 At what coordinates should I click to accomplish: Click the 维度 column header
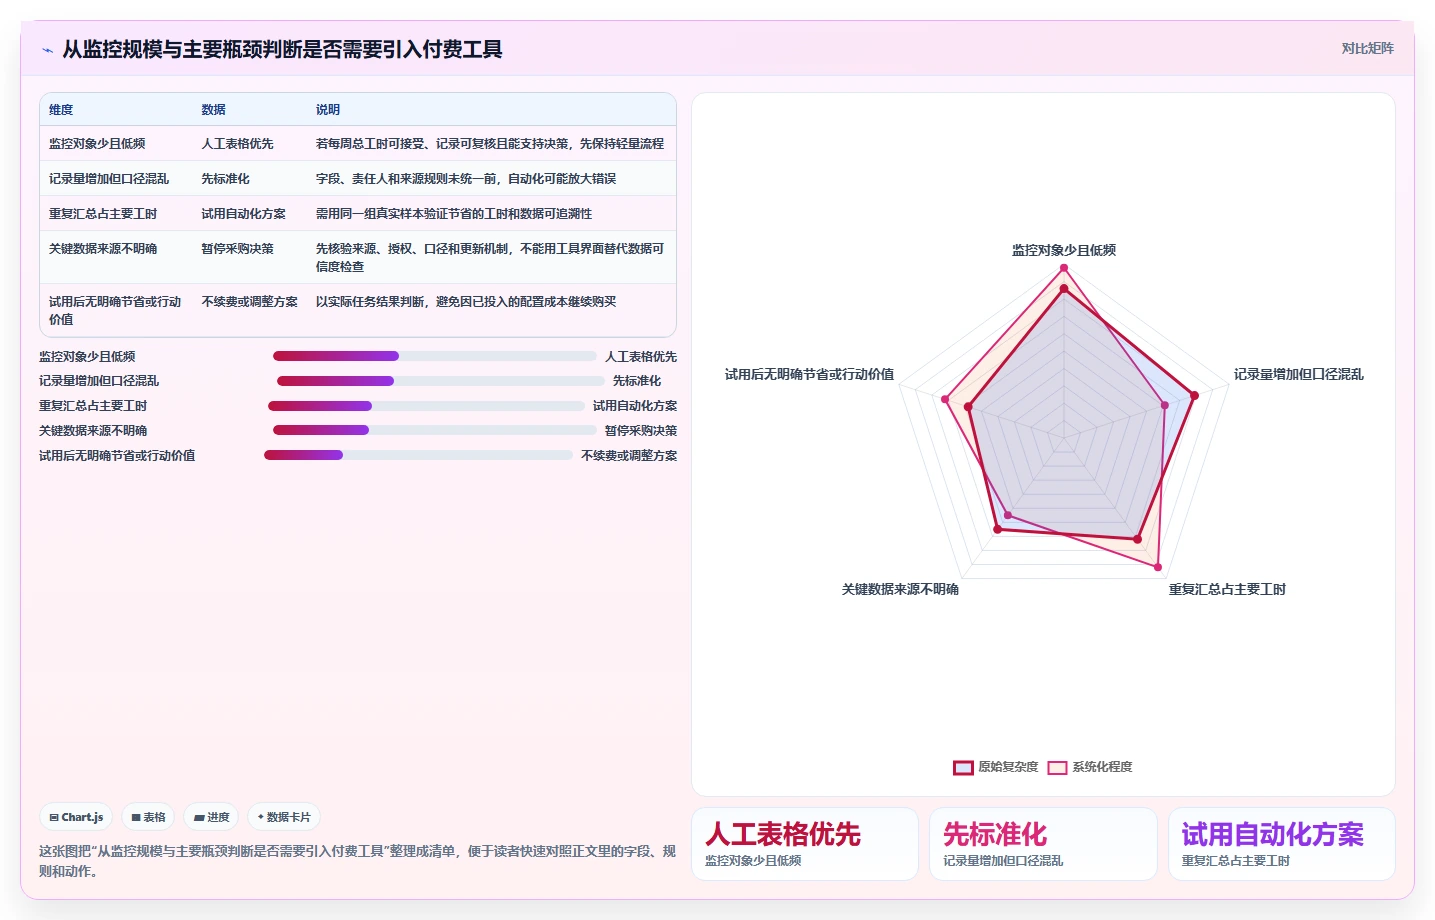click(x=61, y=110)
